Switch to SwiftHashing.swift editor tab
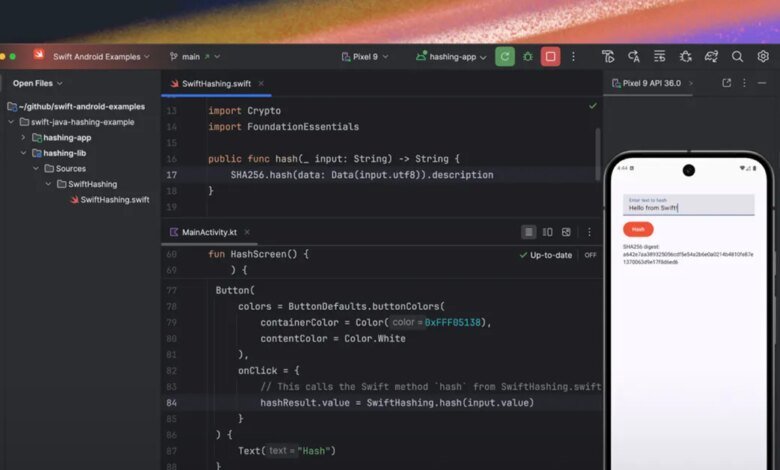780x470 pixels. (x=214, y=84)
